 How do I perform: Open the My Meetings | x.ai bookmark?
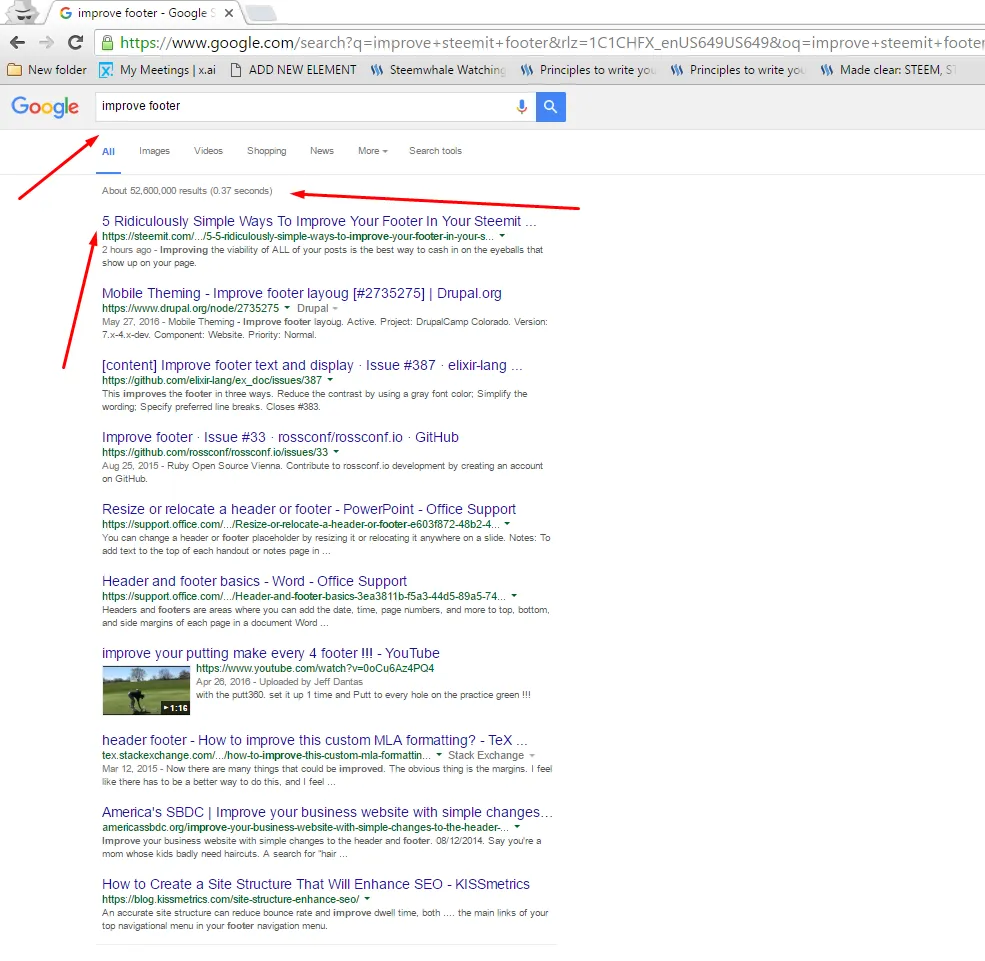point(158,70)
